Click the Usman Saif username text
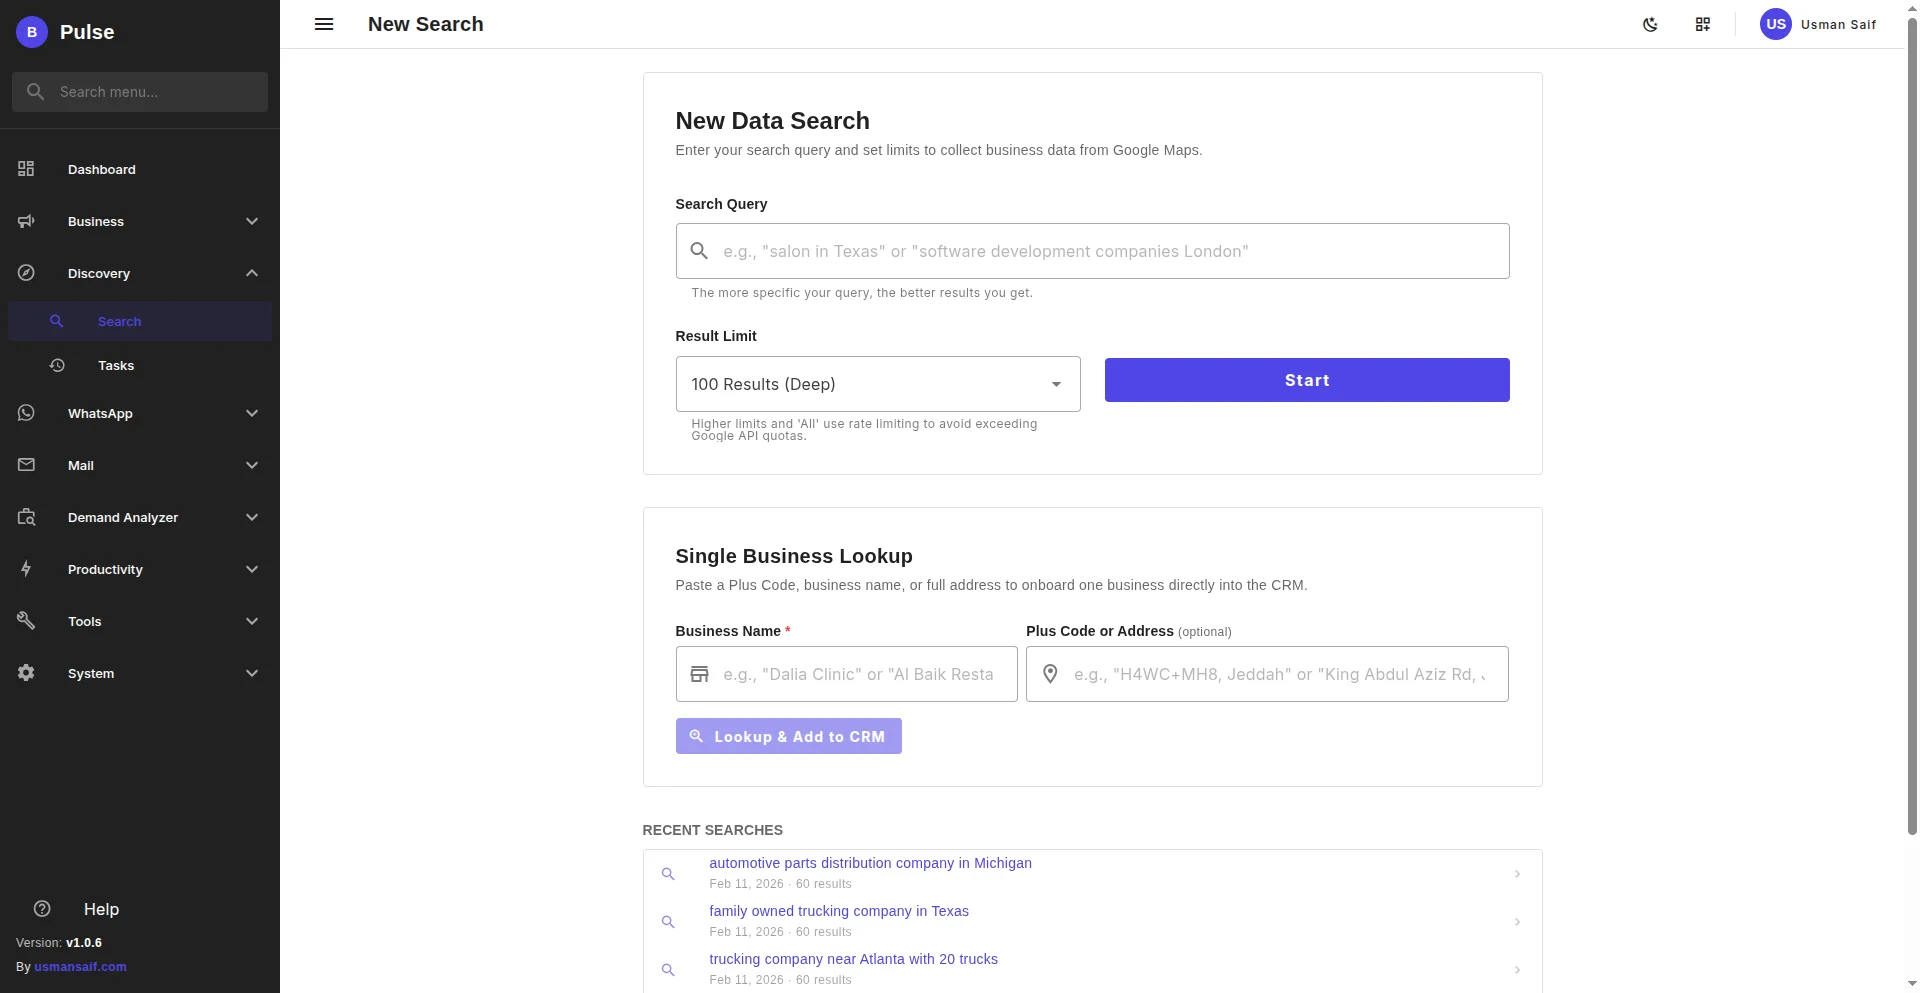The height and width of the screenshot is (993, 1920). coord(1838,24)
